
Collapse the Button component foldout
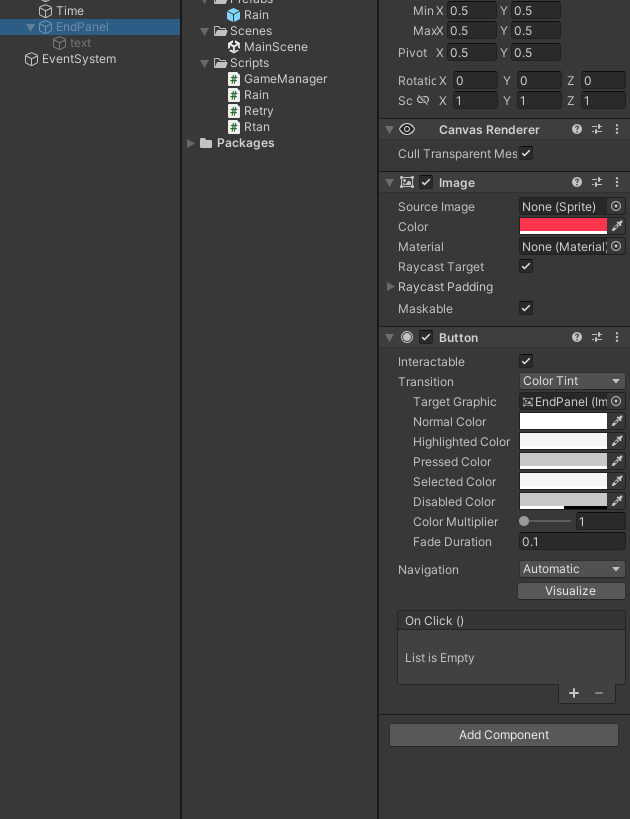[389, 337]
